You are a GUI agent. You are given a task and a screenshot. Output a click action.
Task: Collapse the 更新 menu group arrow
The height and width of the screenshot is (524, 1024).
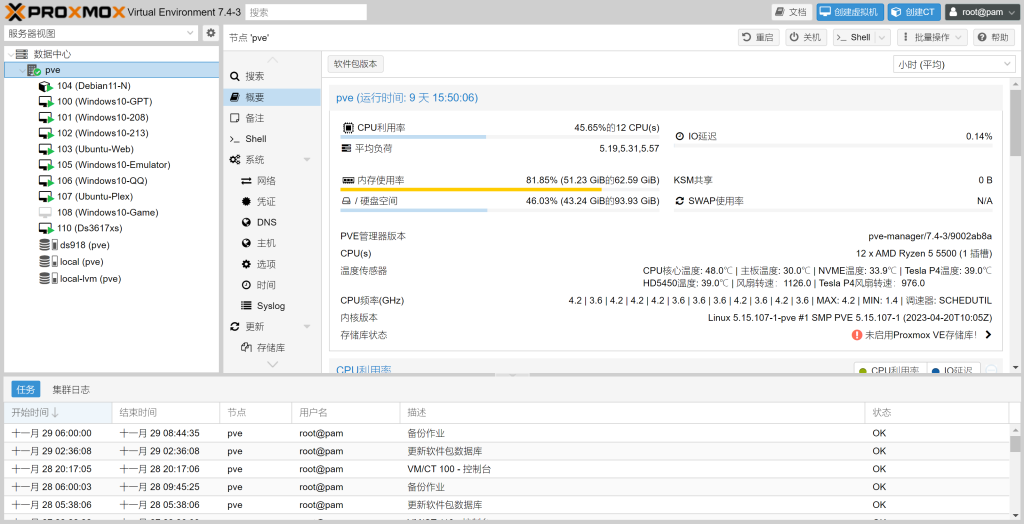pos(307,327)
